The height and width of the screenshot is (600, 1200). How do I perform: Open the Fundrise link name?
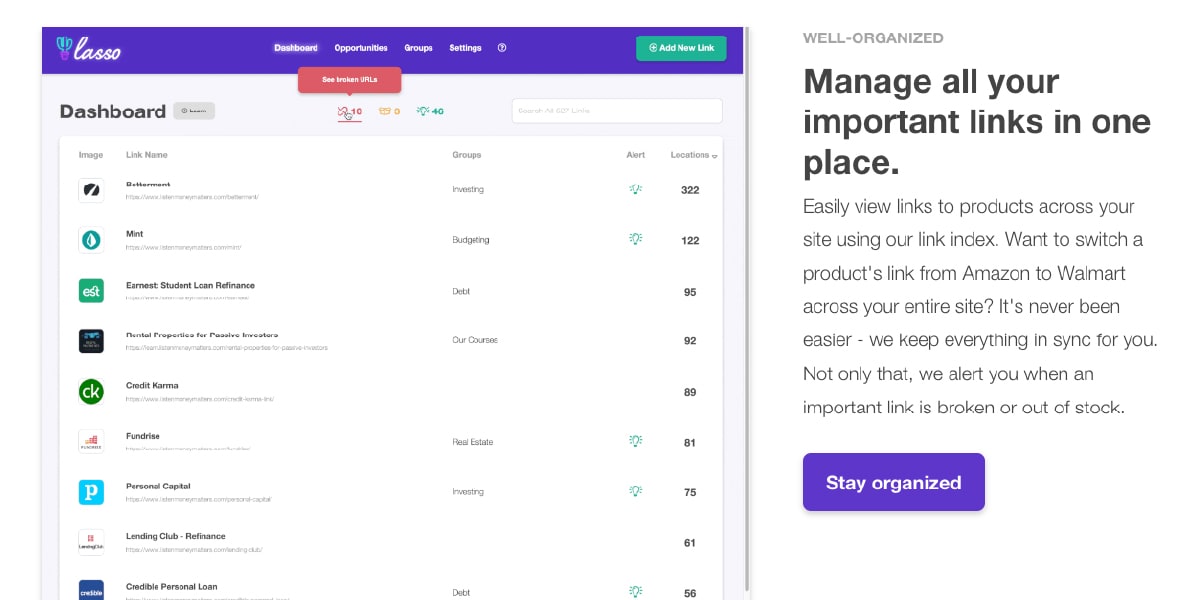point(143,436)
